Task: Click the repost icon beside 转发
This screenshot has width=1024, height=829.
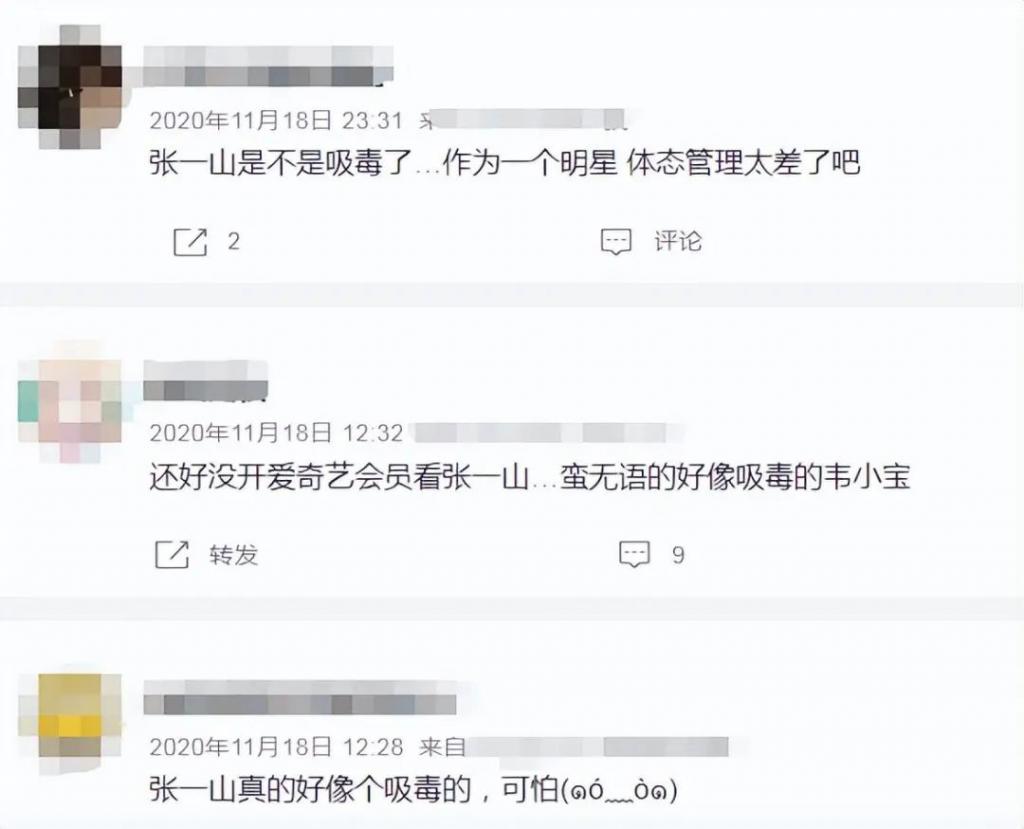Action: (x=172, y=555)
